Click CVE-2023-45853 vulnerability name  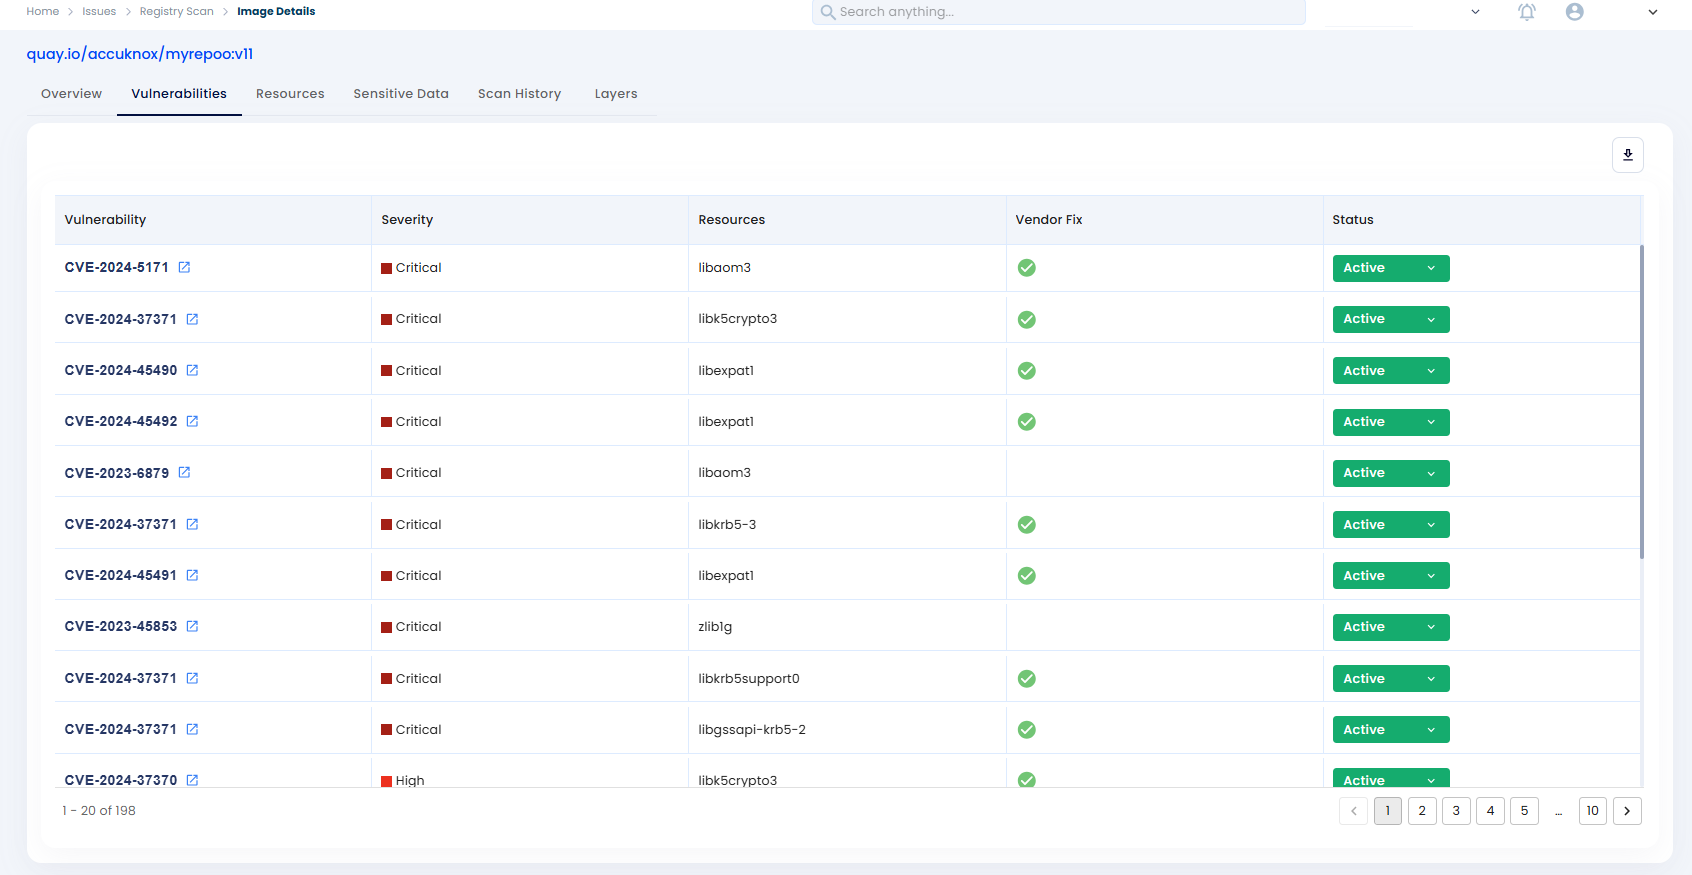(121, 627)
